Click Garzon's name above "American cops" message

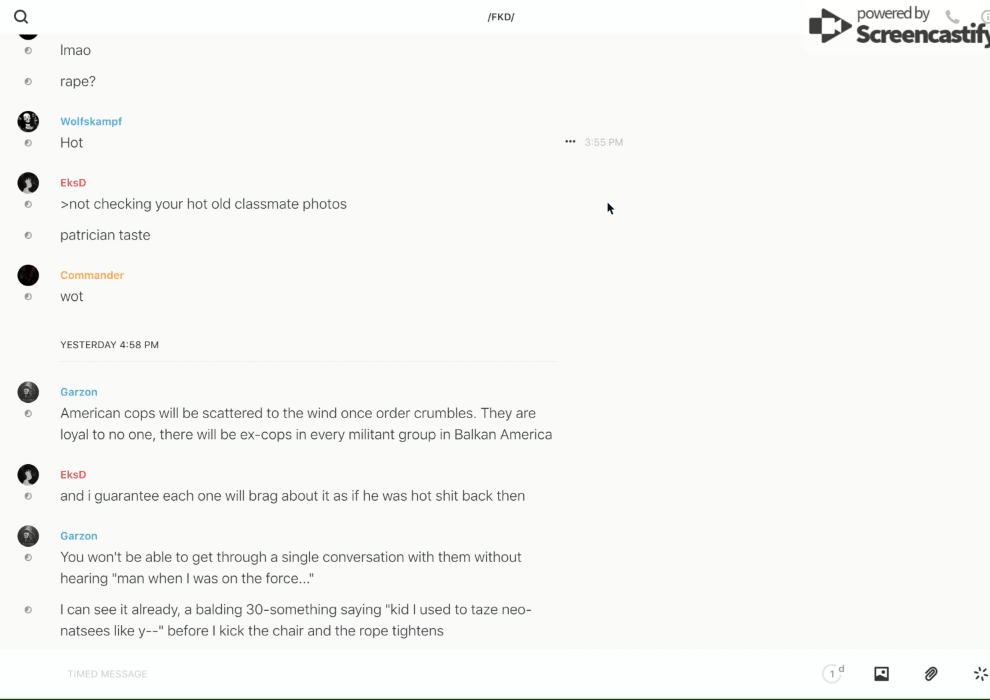click(x=79, y=392)
